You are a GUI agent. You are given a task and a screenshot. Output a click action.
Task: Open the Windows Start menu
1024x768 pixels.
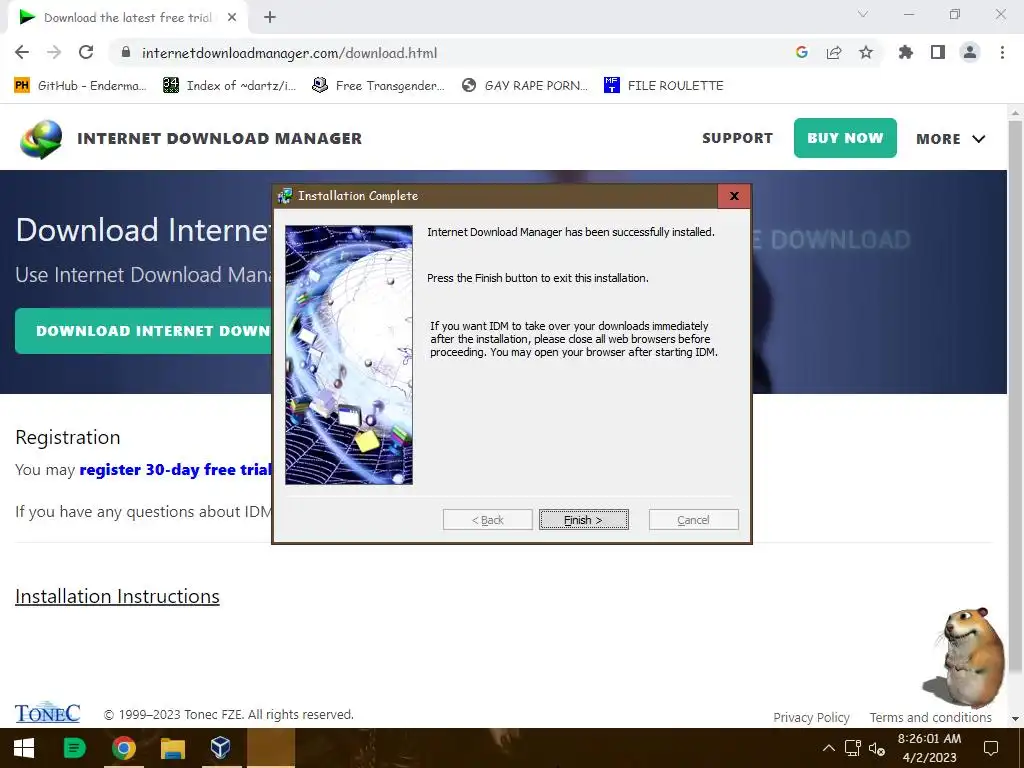(x=24, y=748)
